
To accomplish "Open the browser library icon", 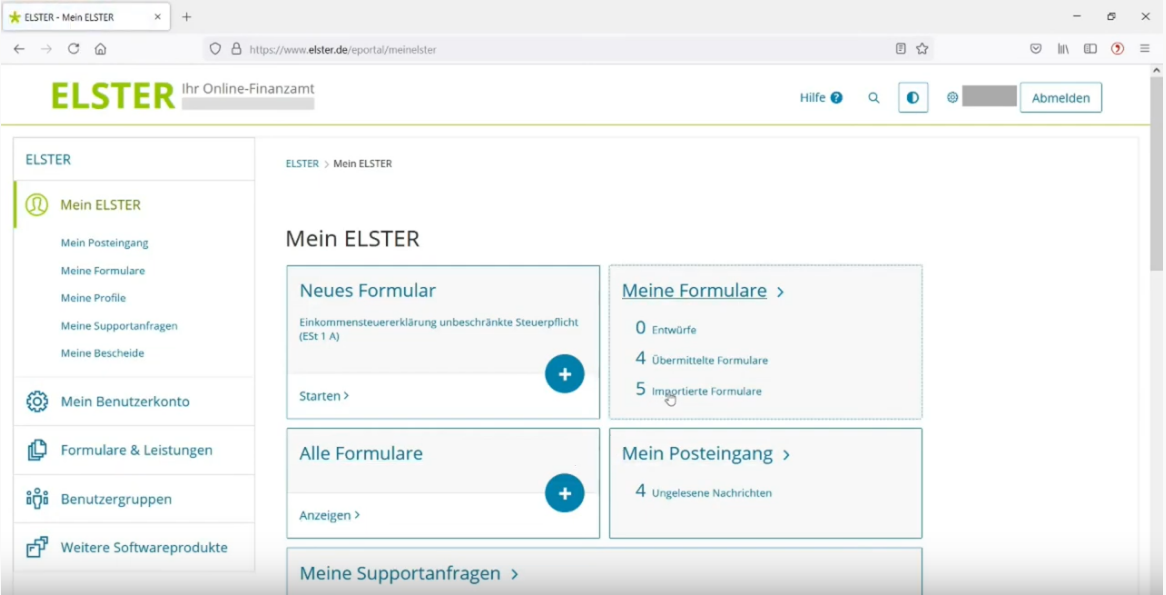I will [x=1063, y=49].
